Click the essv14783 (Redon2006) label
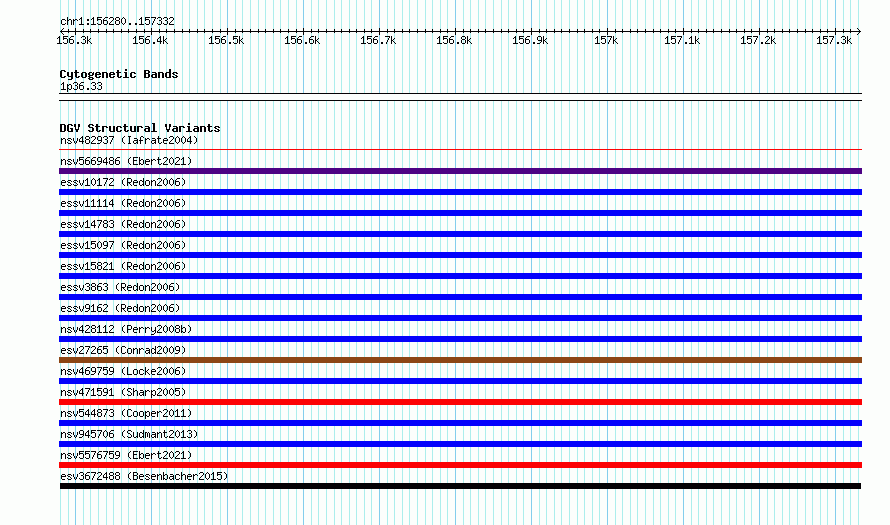Image resolution: width=890 pixels, height=525 pixels. tap(123, 224)
